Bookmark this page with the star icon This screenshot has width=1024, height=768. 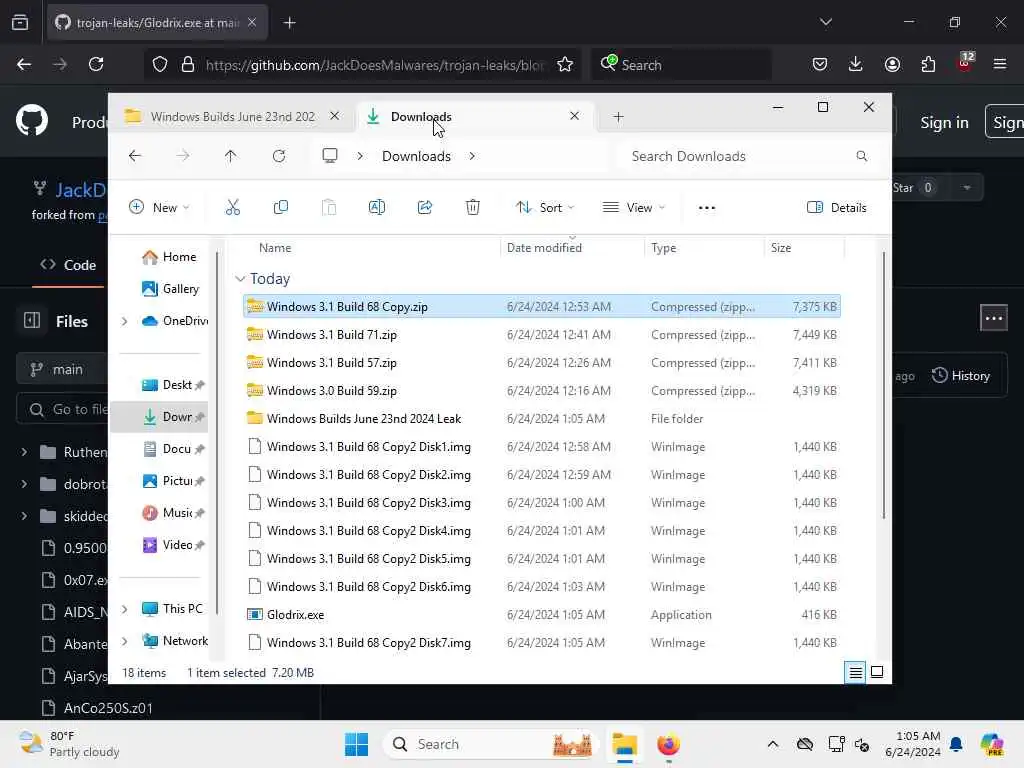(565, 65)
